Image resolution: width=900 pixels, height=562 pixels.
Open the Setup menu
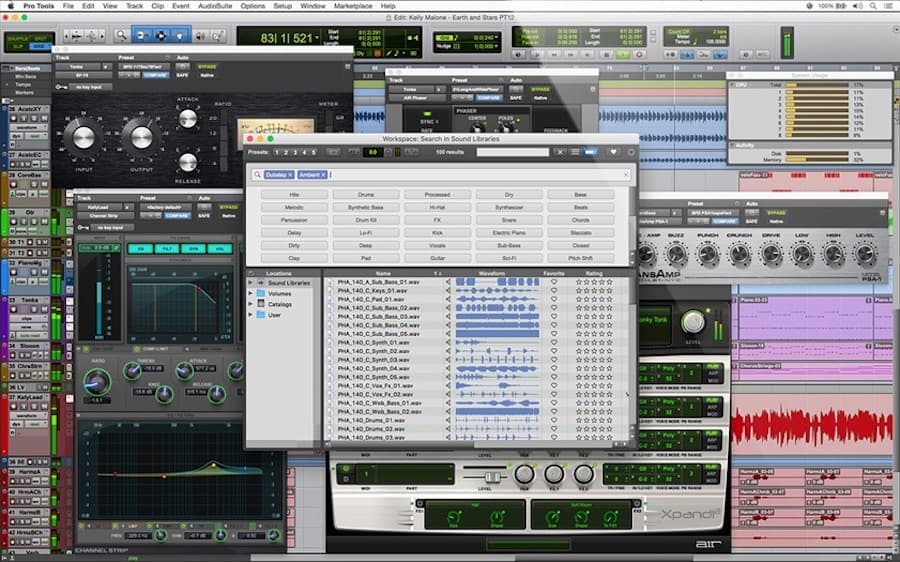point(283,6)
